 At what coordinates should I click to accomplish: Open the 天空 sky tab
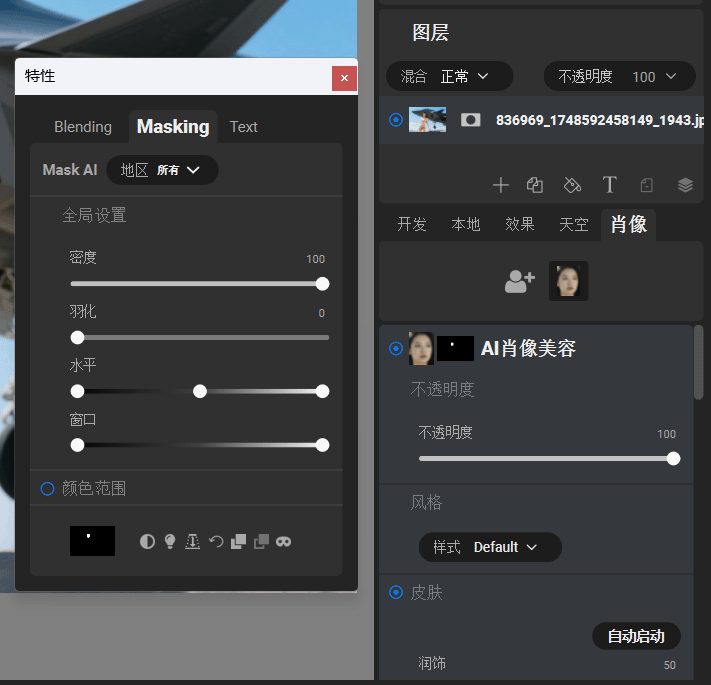[x=574, y=224]
